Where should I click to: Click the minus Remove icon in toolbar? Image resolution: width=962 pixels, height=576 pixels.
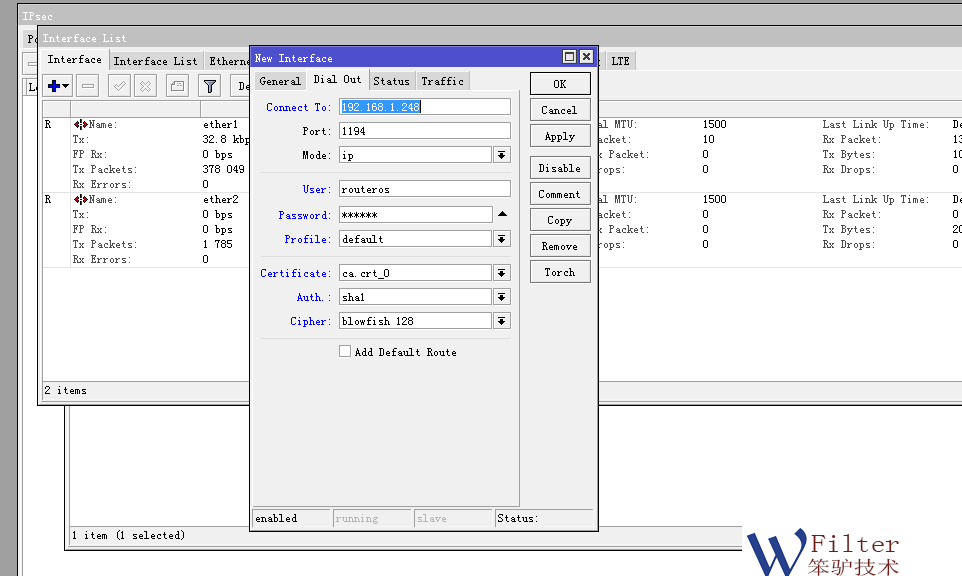click(88, 87)
